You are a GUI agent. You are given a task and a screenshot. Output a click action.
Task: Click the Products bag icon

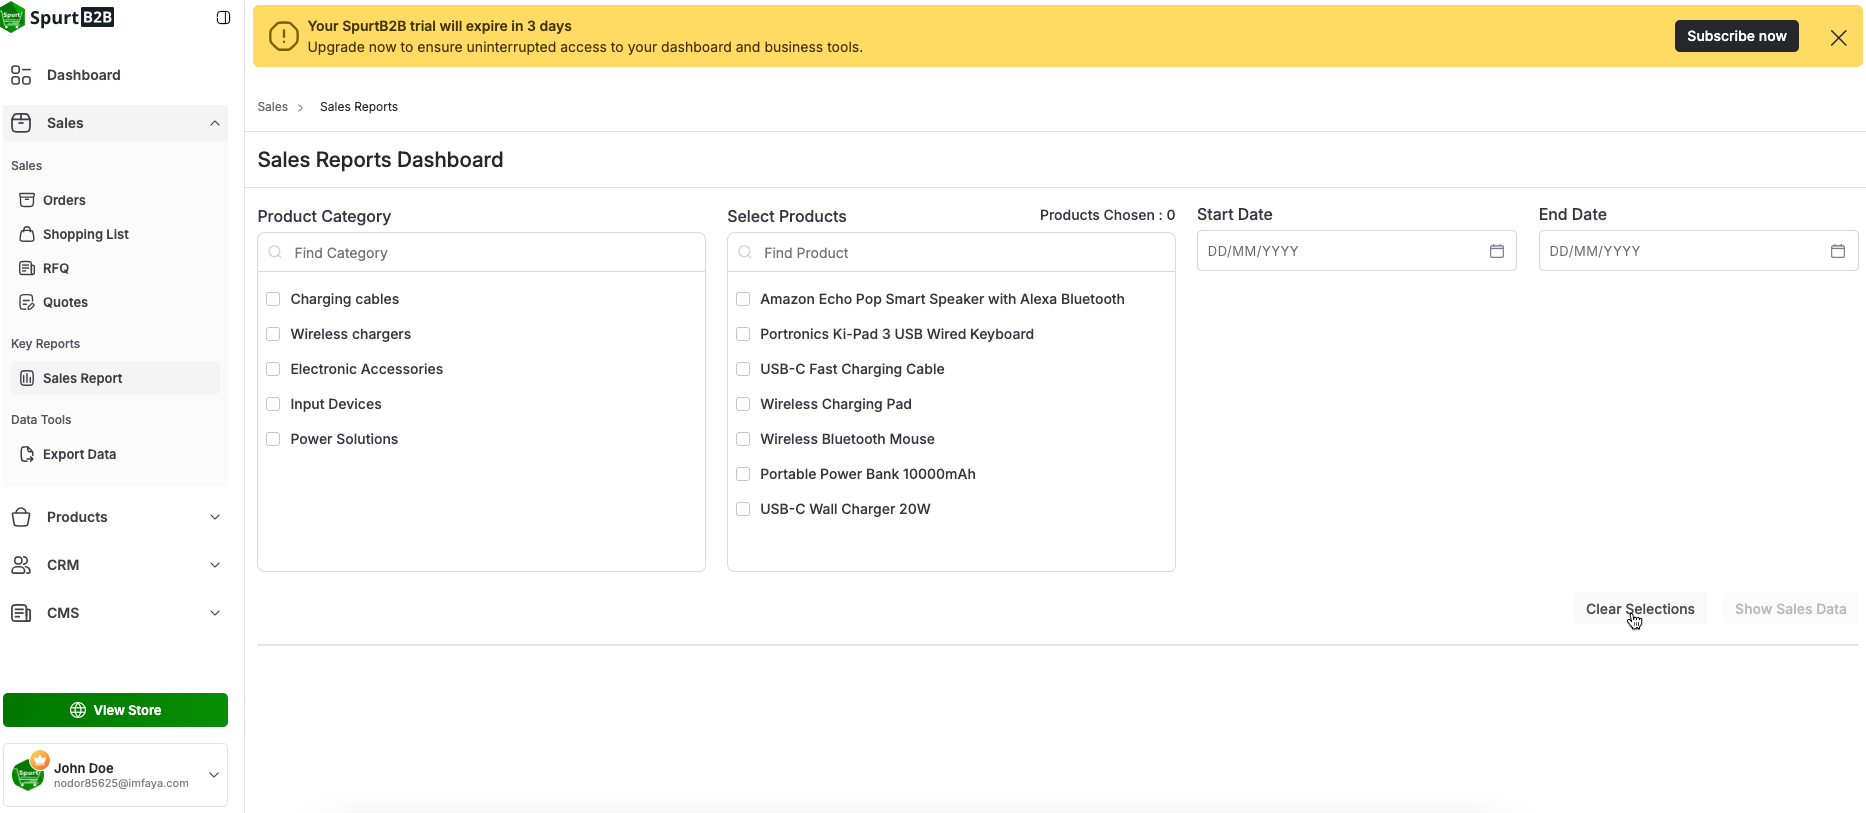[x=21, y=517]
